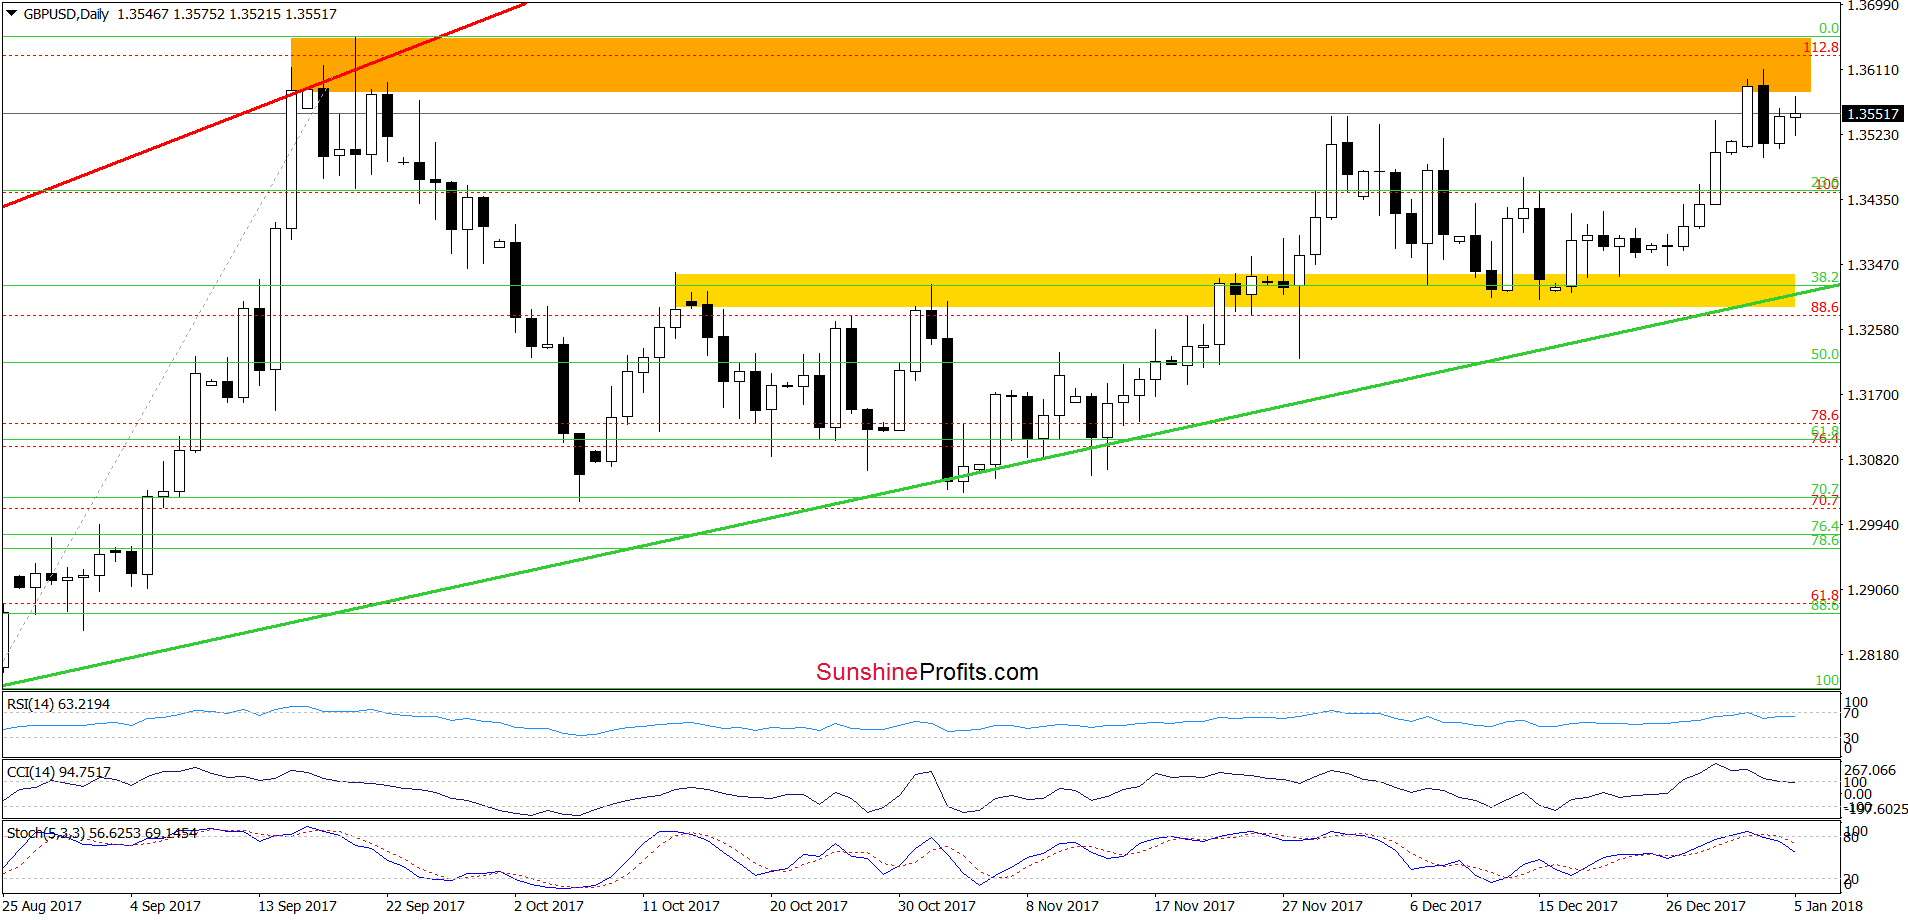Select the 1.29060 price axis label

1873,590
